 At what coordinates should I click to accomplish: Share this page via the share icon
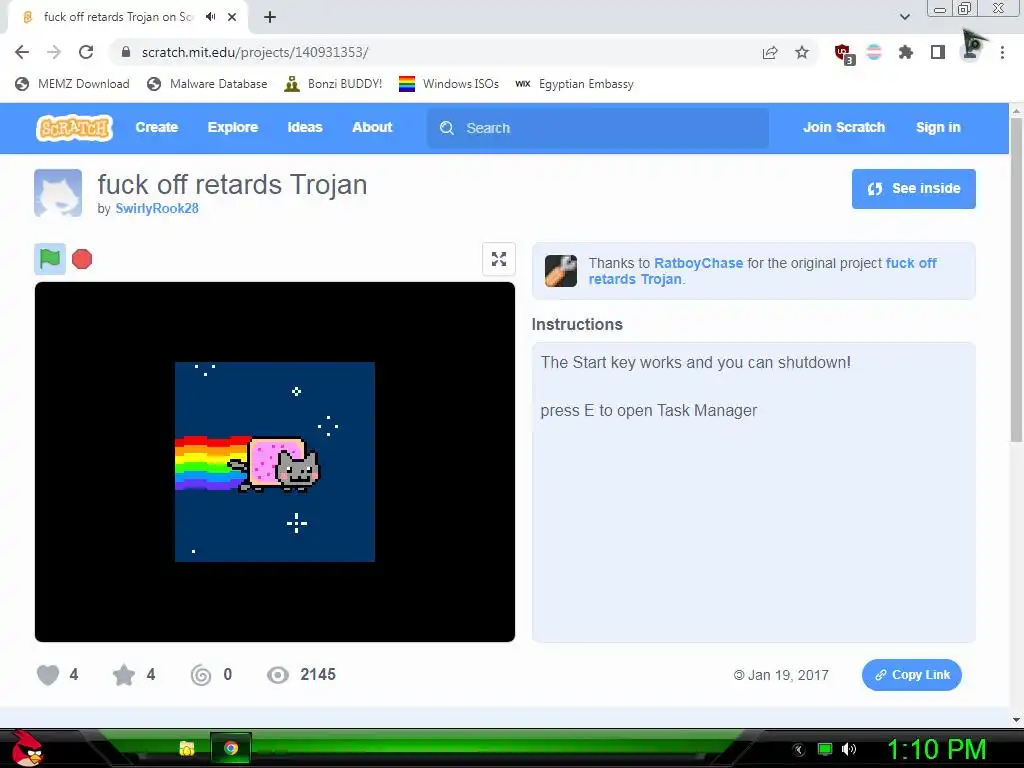pyautogui.click(x=770, y=52)
